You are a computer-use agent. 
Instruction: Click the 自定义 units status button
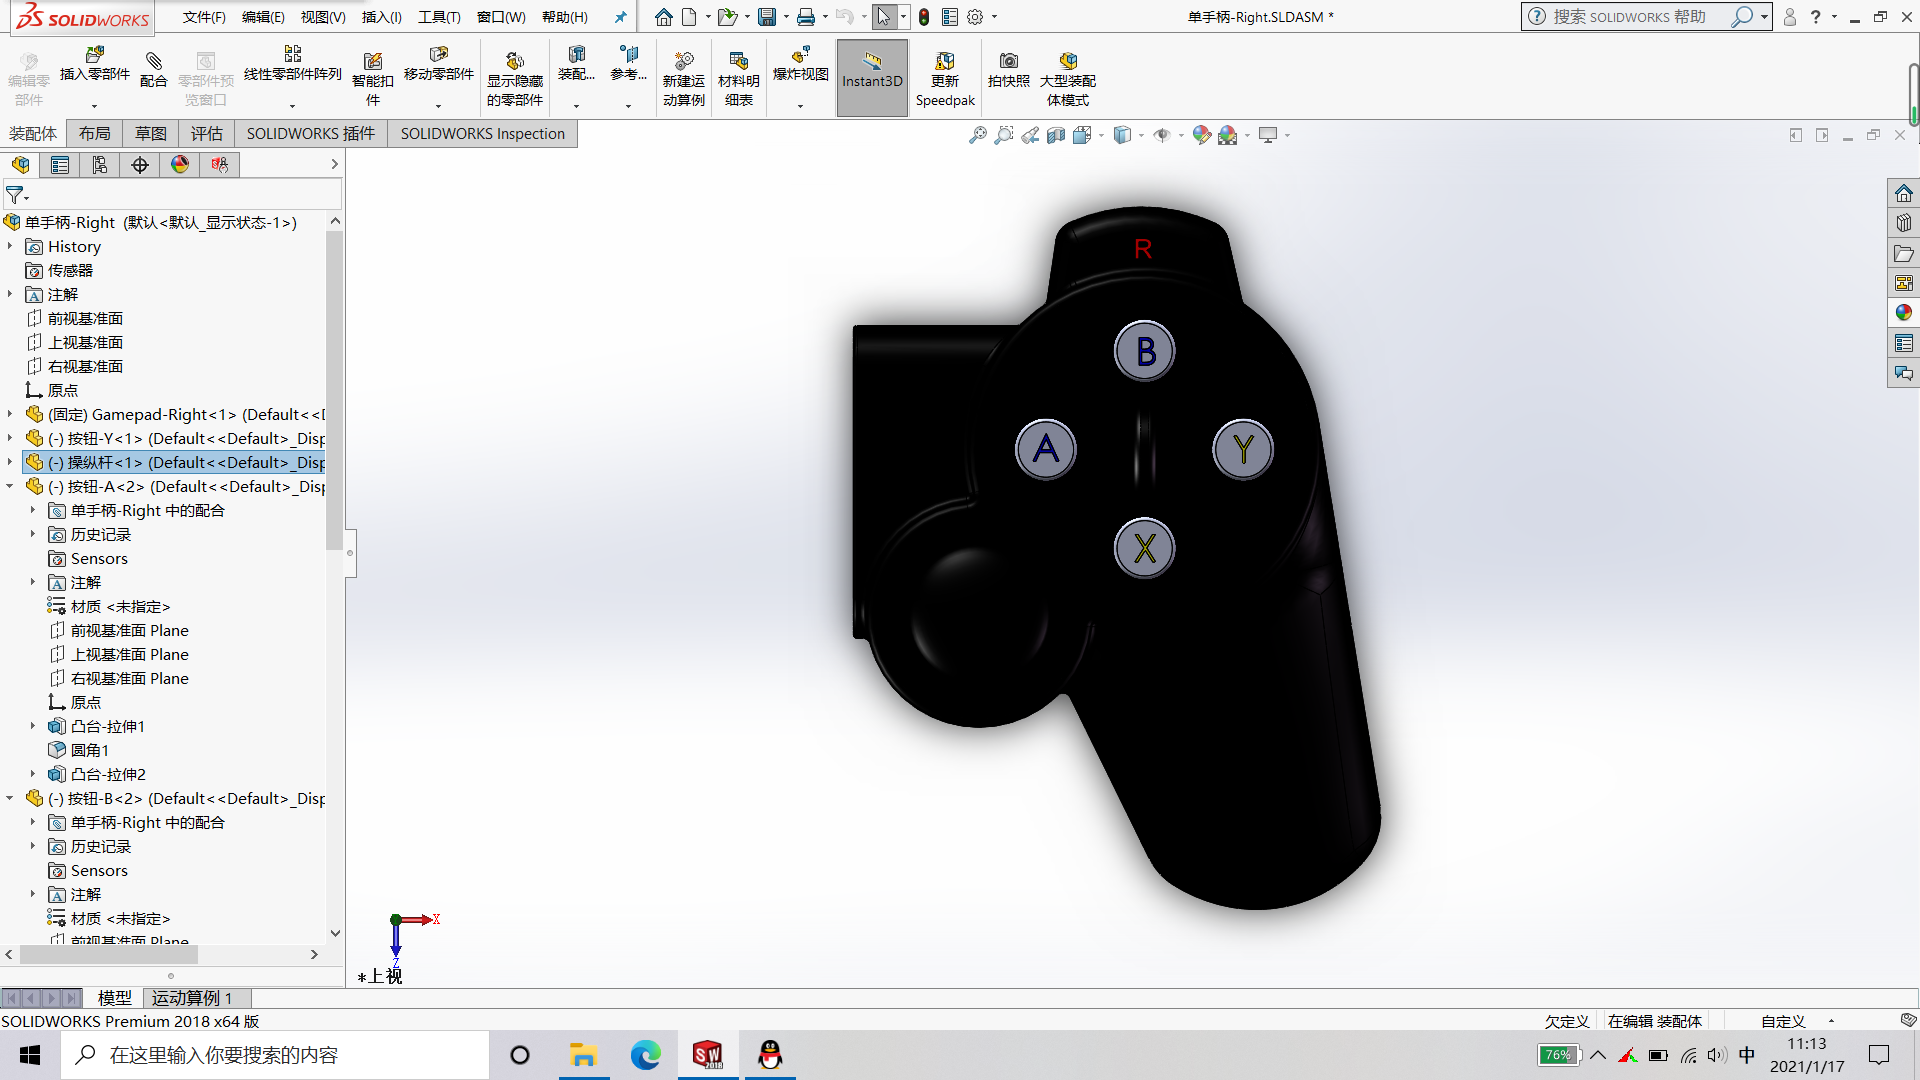[x=1782, y=1021]
